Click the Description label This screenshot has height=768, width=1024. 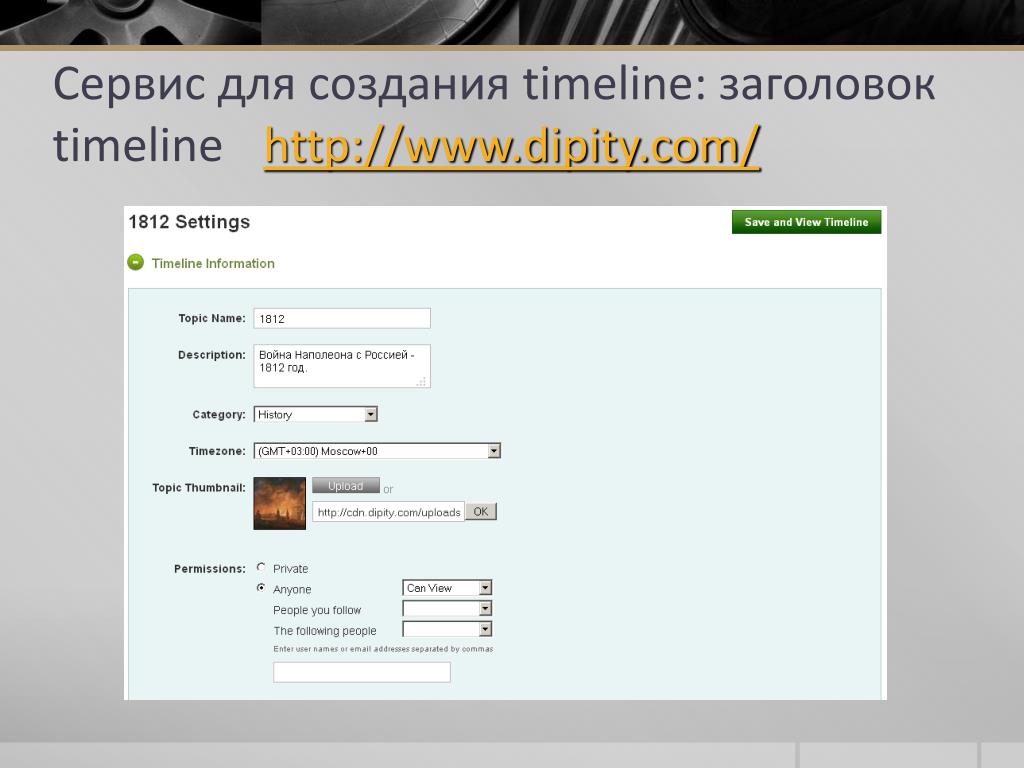point(212,355)
